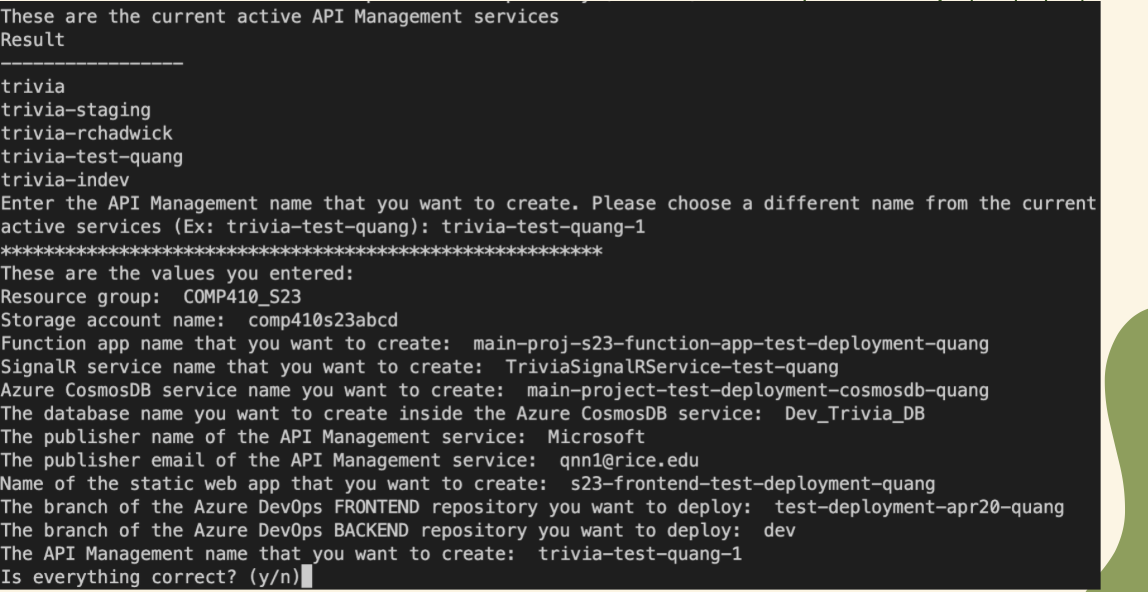Click the storage account name comp410s23abcd
Viewport: 1148px width, 592px height.
(323, 321)
